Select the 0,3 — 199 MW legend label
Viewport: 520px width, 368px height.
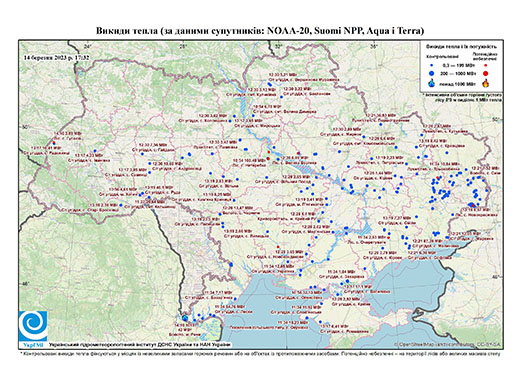[x=459, y=66]
